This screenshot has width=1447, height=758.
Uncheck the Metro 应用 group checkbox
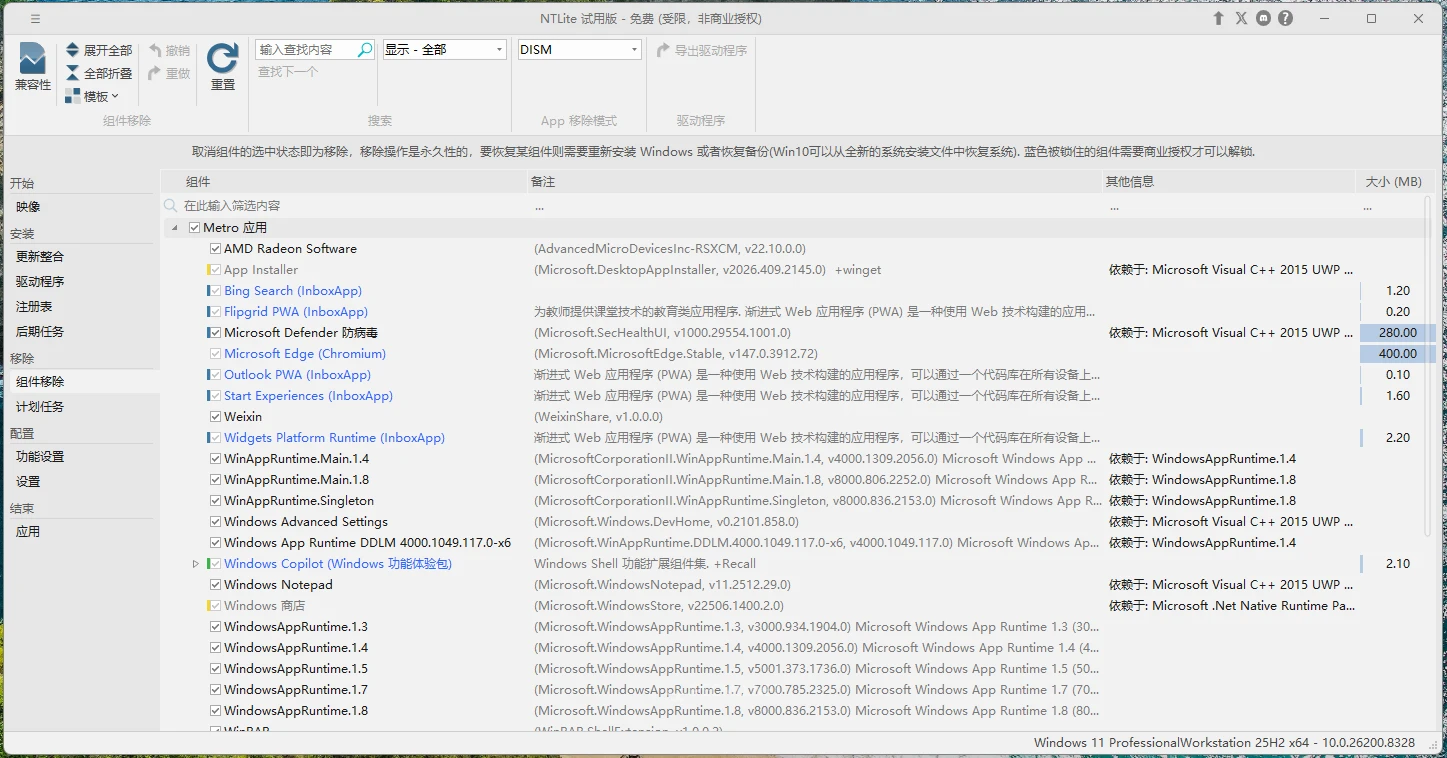(195, 228)
